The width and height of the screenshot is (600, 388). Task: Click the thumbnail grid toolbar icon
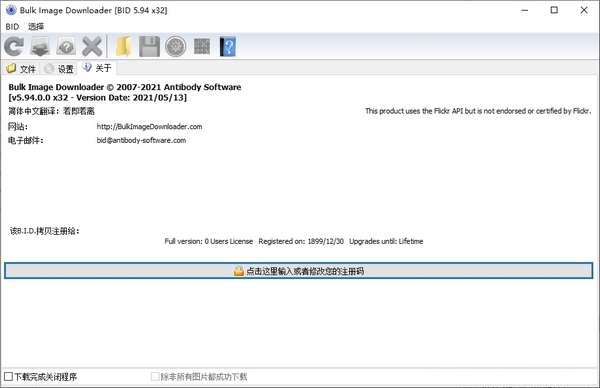pyautogui.click(x=202, y=46)
